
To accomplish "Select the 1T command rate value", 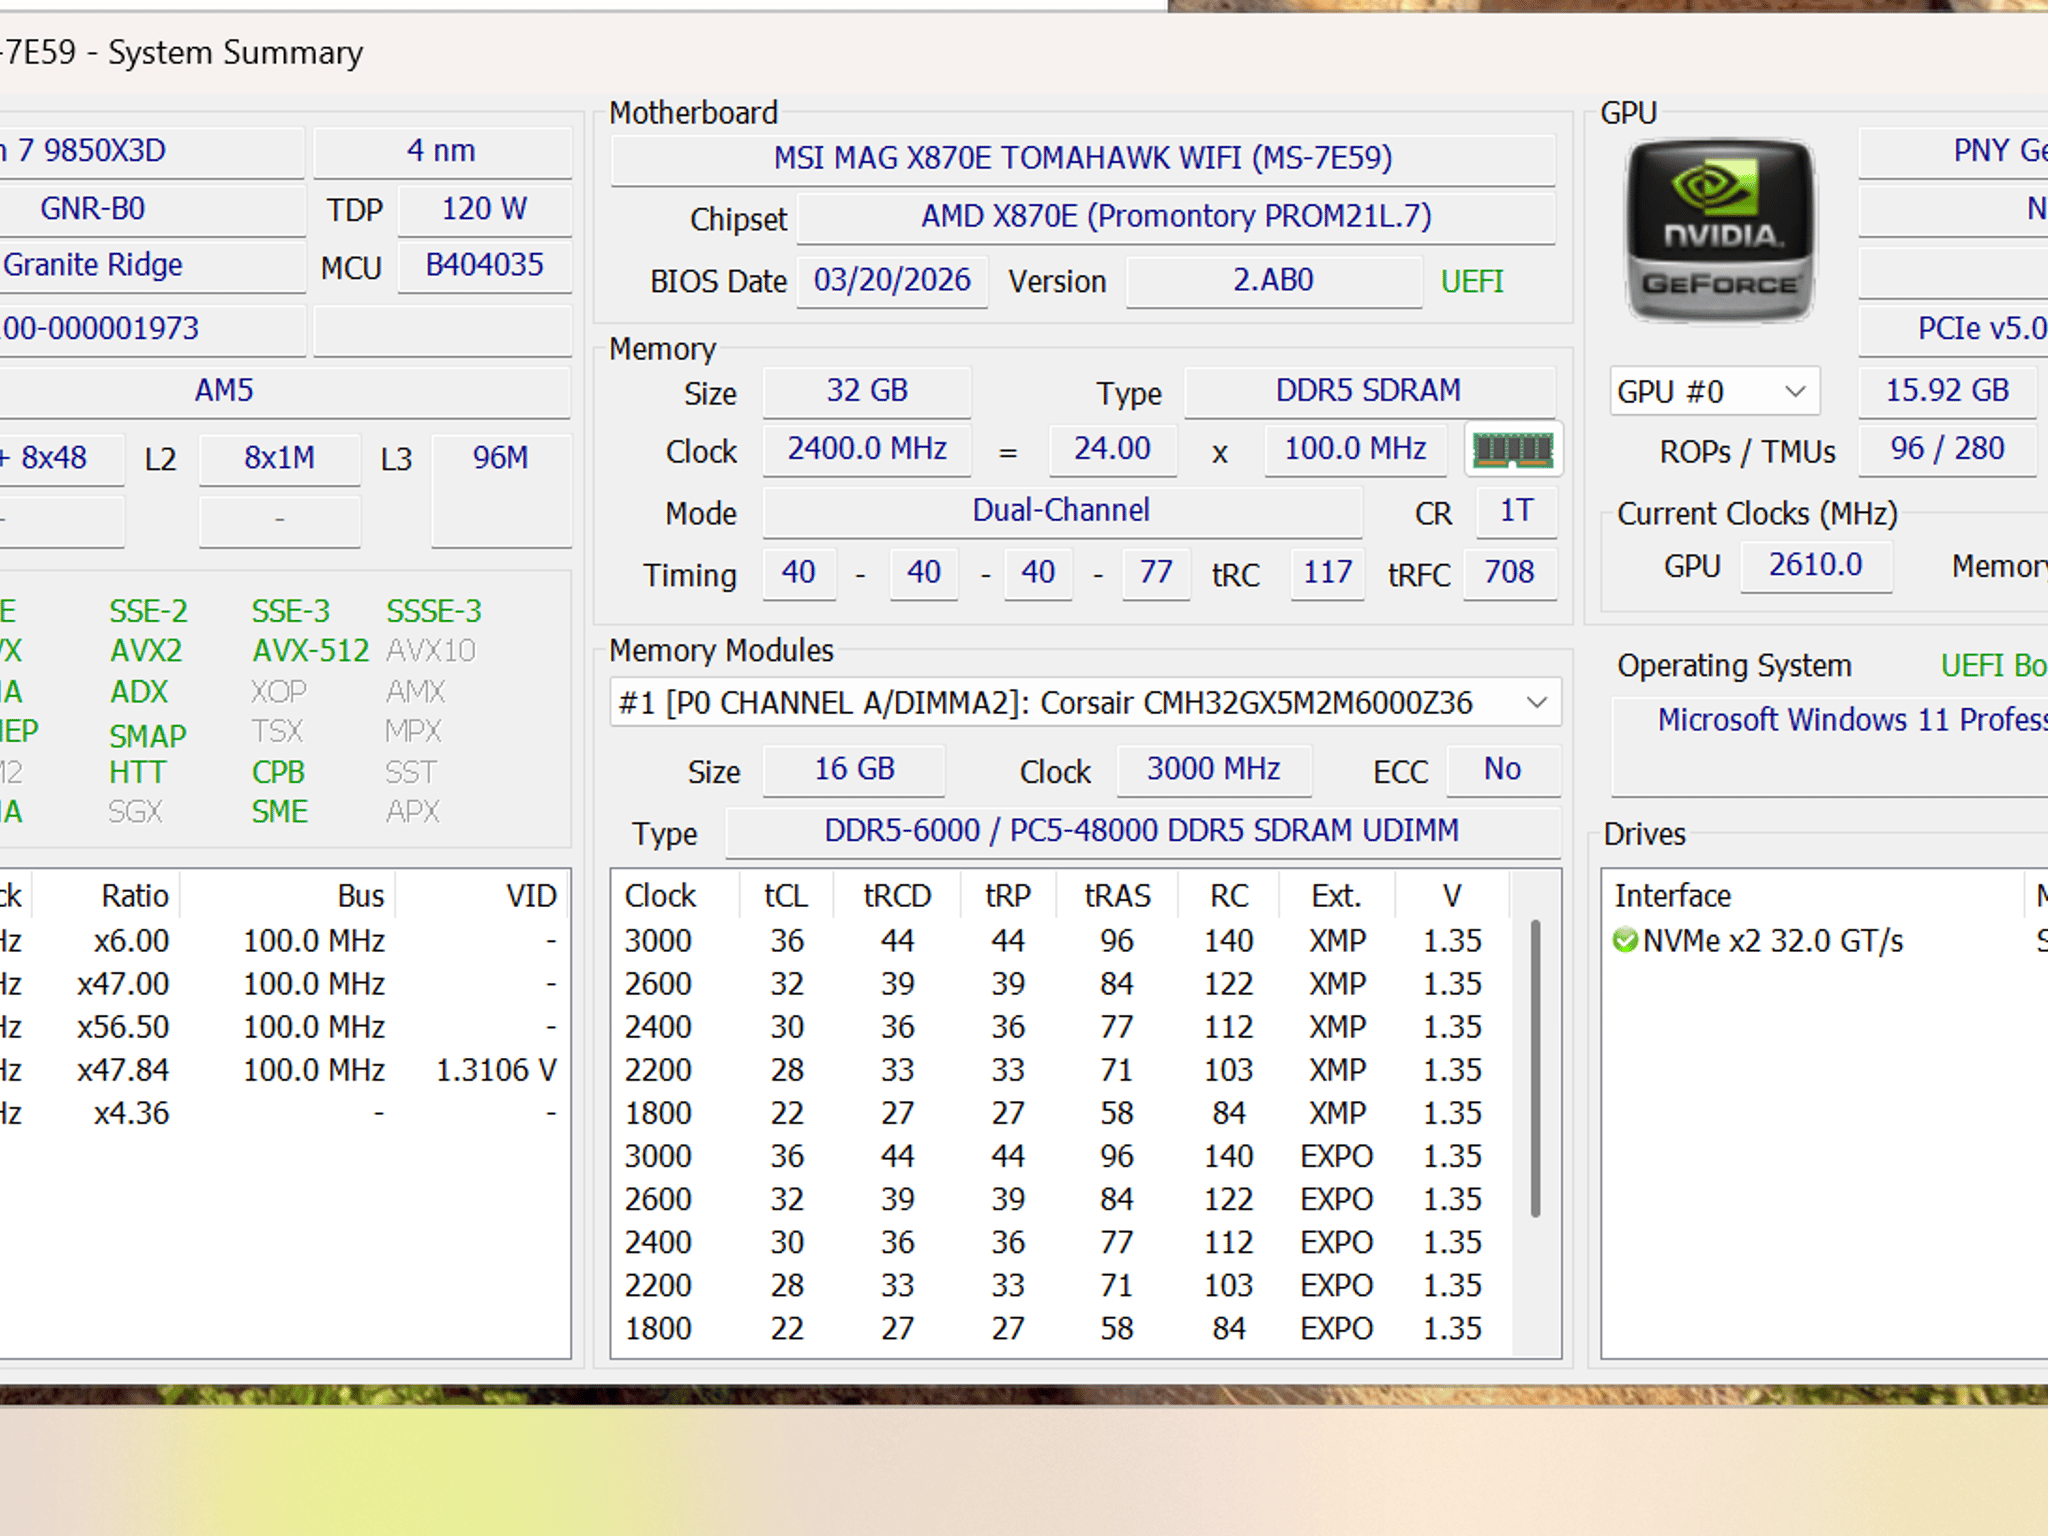I will click(x=1516, y=511).
